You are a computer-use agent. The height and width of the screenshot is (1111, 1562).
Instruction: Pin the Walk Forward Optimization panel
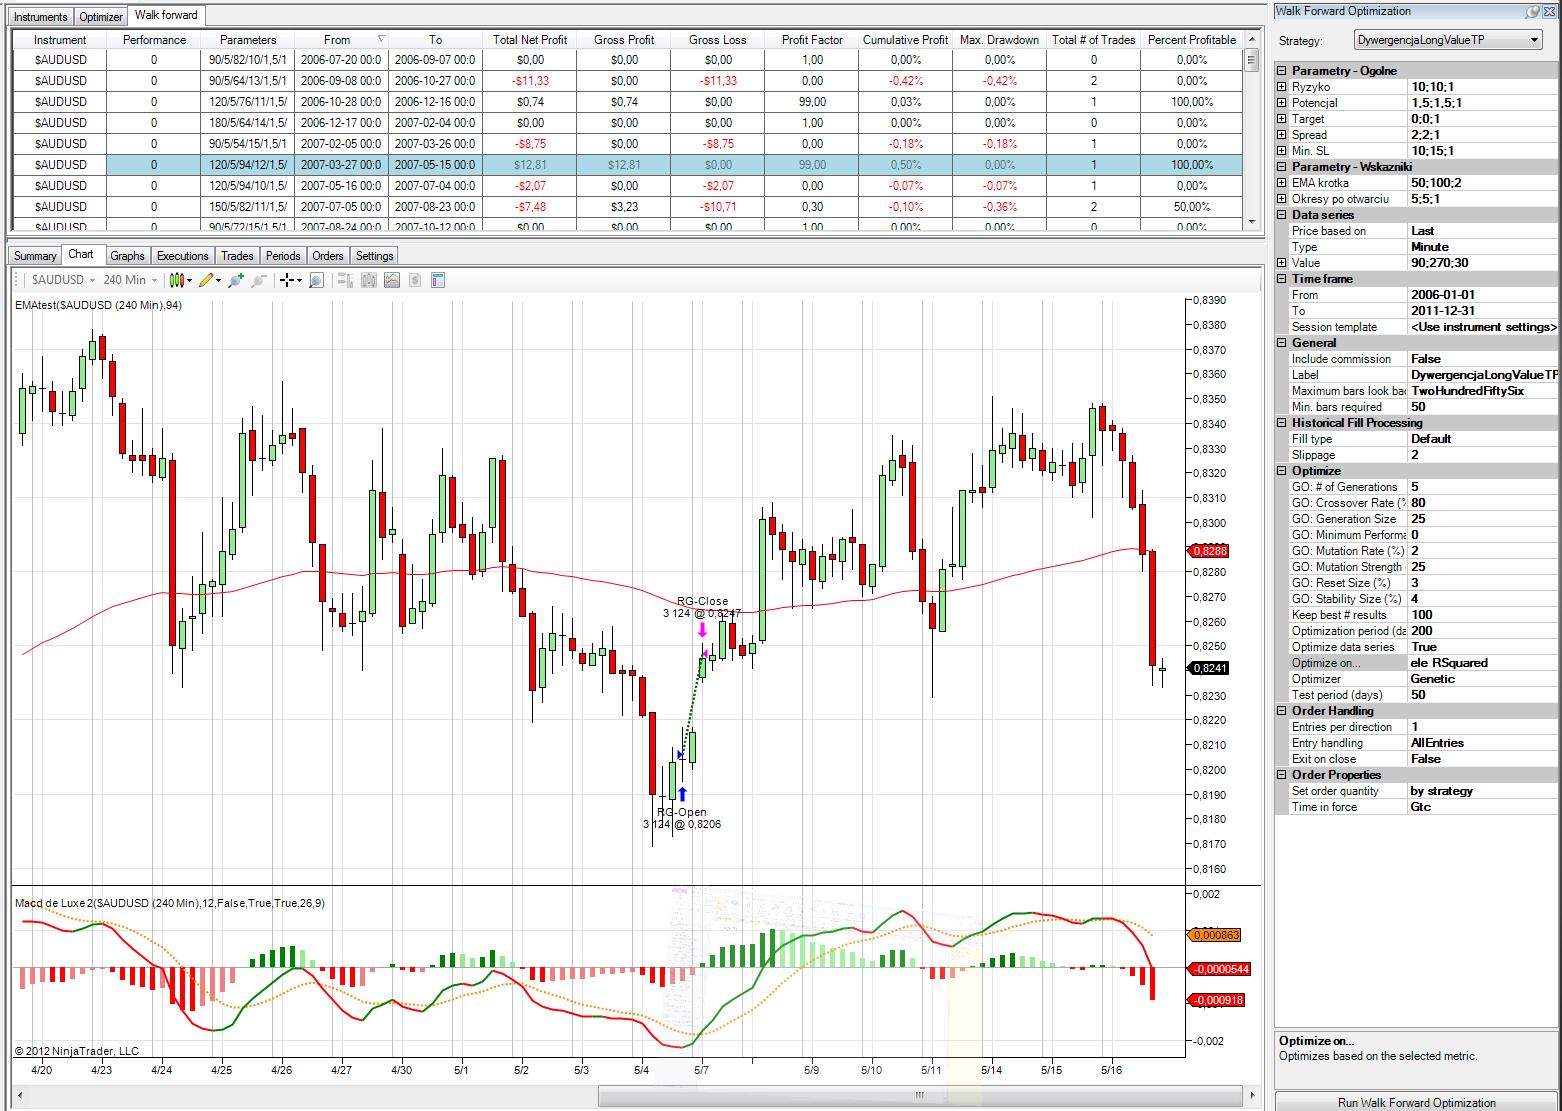[1532, 12]
